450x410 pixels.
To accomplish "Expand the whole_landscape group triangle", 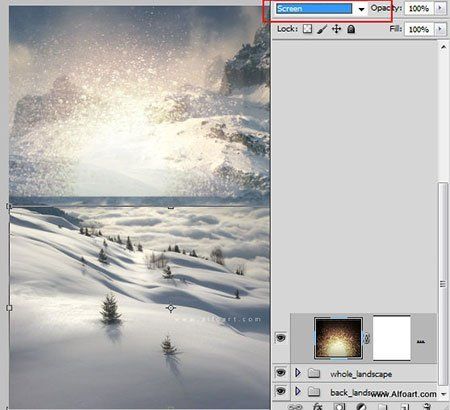I will click(298, 373).
